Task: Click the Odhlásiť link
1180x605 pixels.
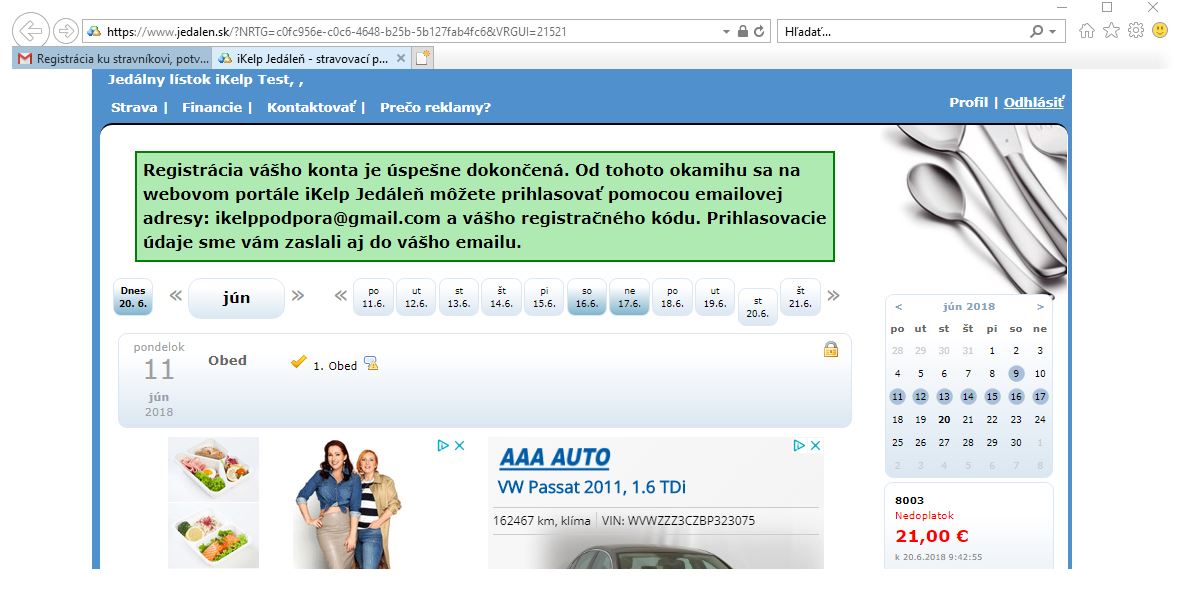Action: 1033,102
